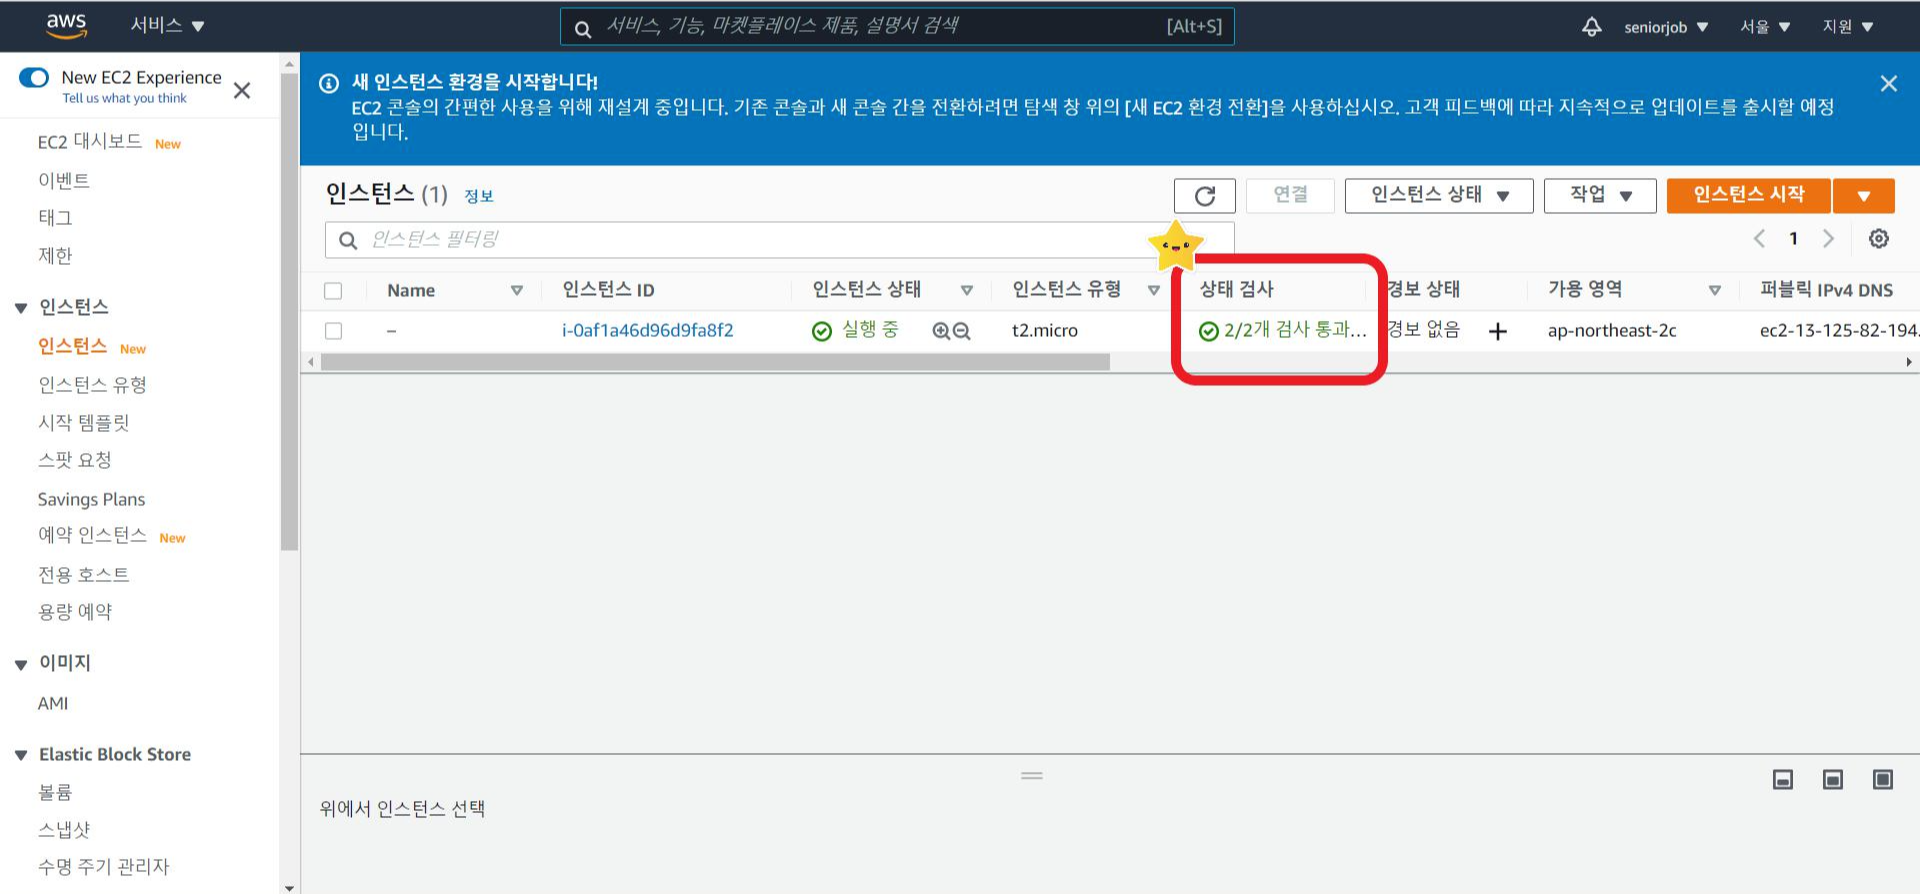This screenshot has width=1920, height=894.
Task: Sort by the 인스턴스 상태 column arrow
Action: point(967,291)
